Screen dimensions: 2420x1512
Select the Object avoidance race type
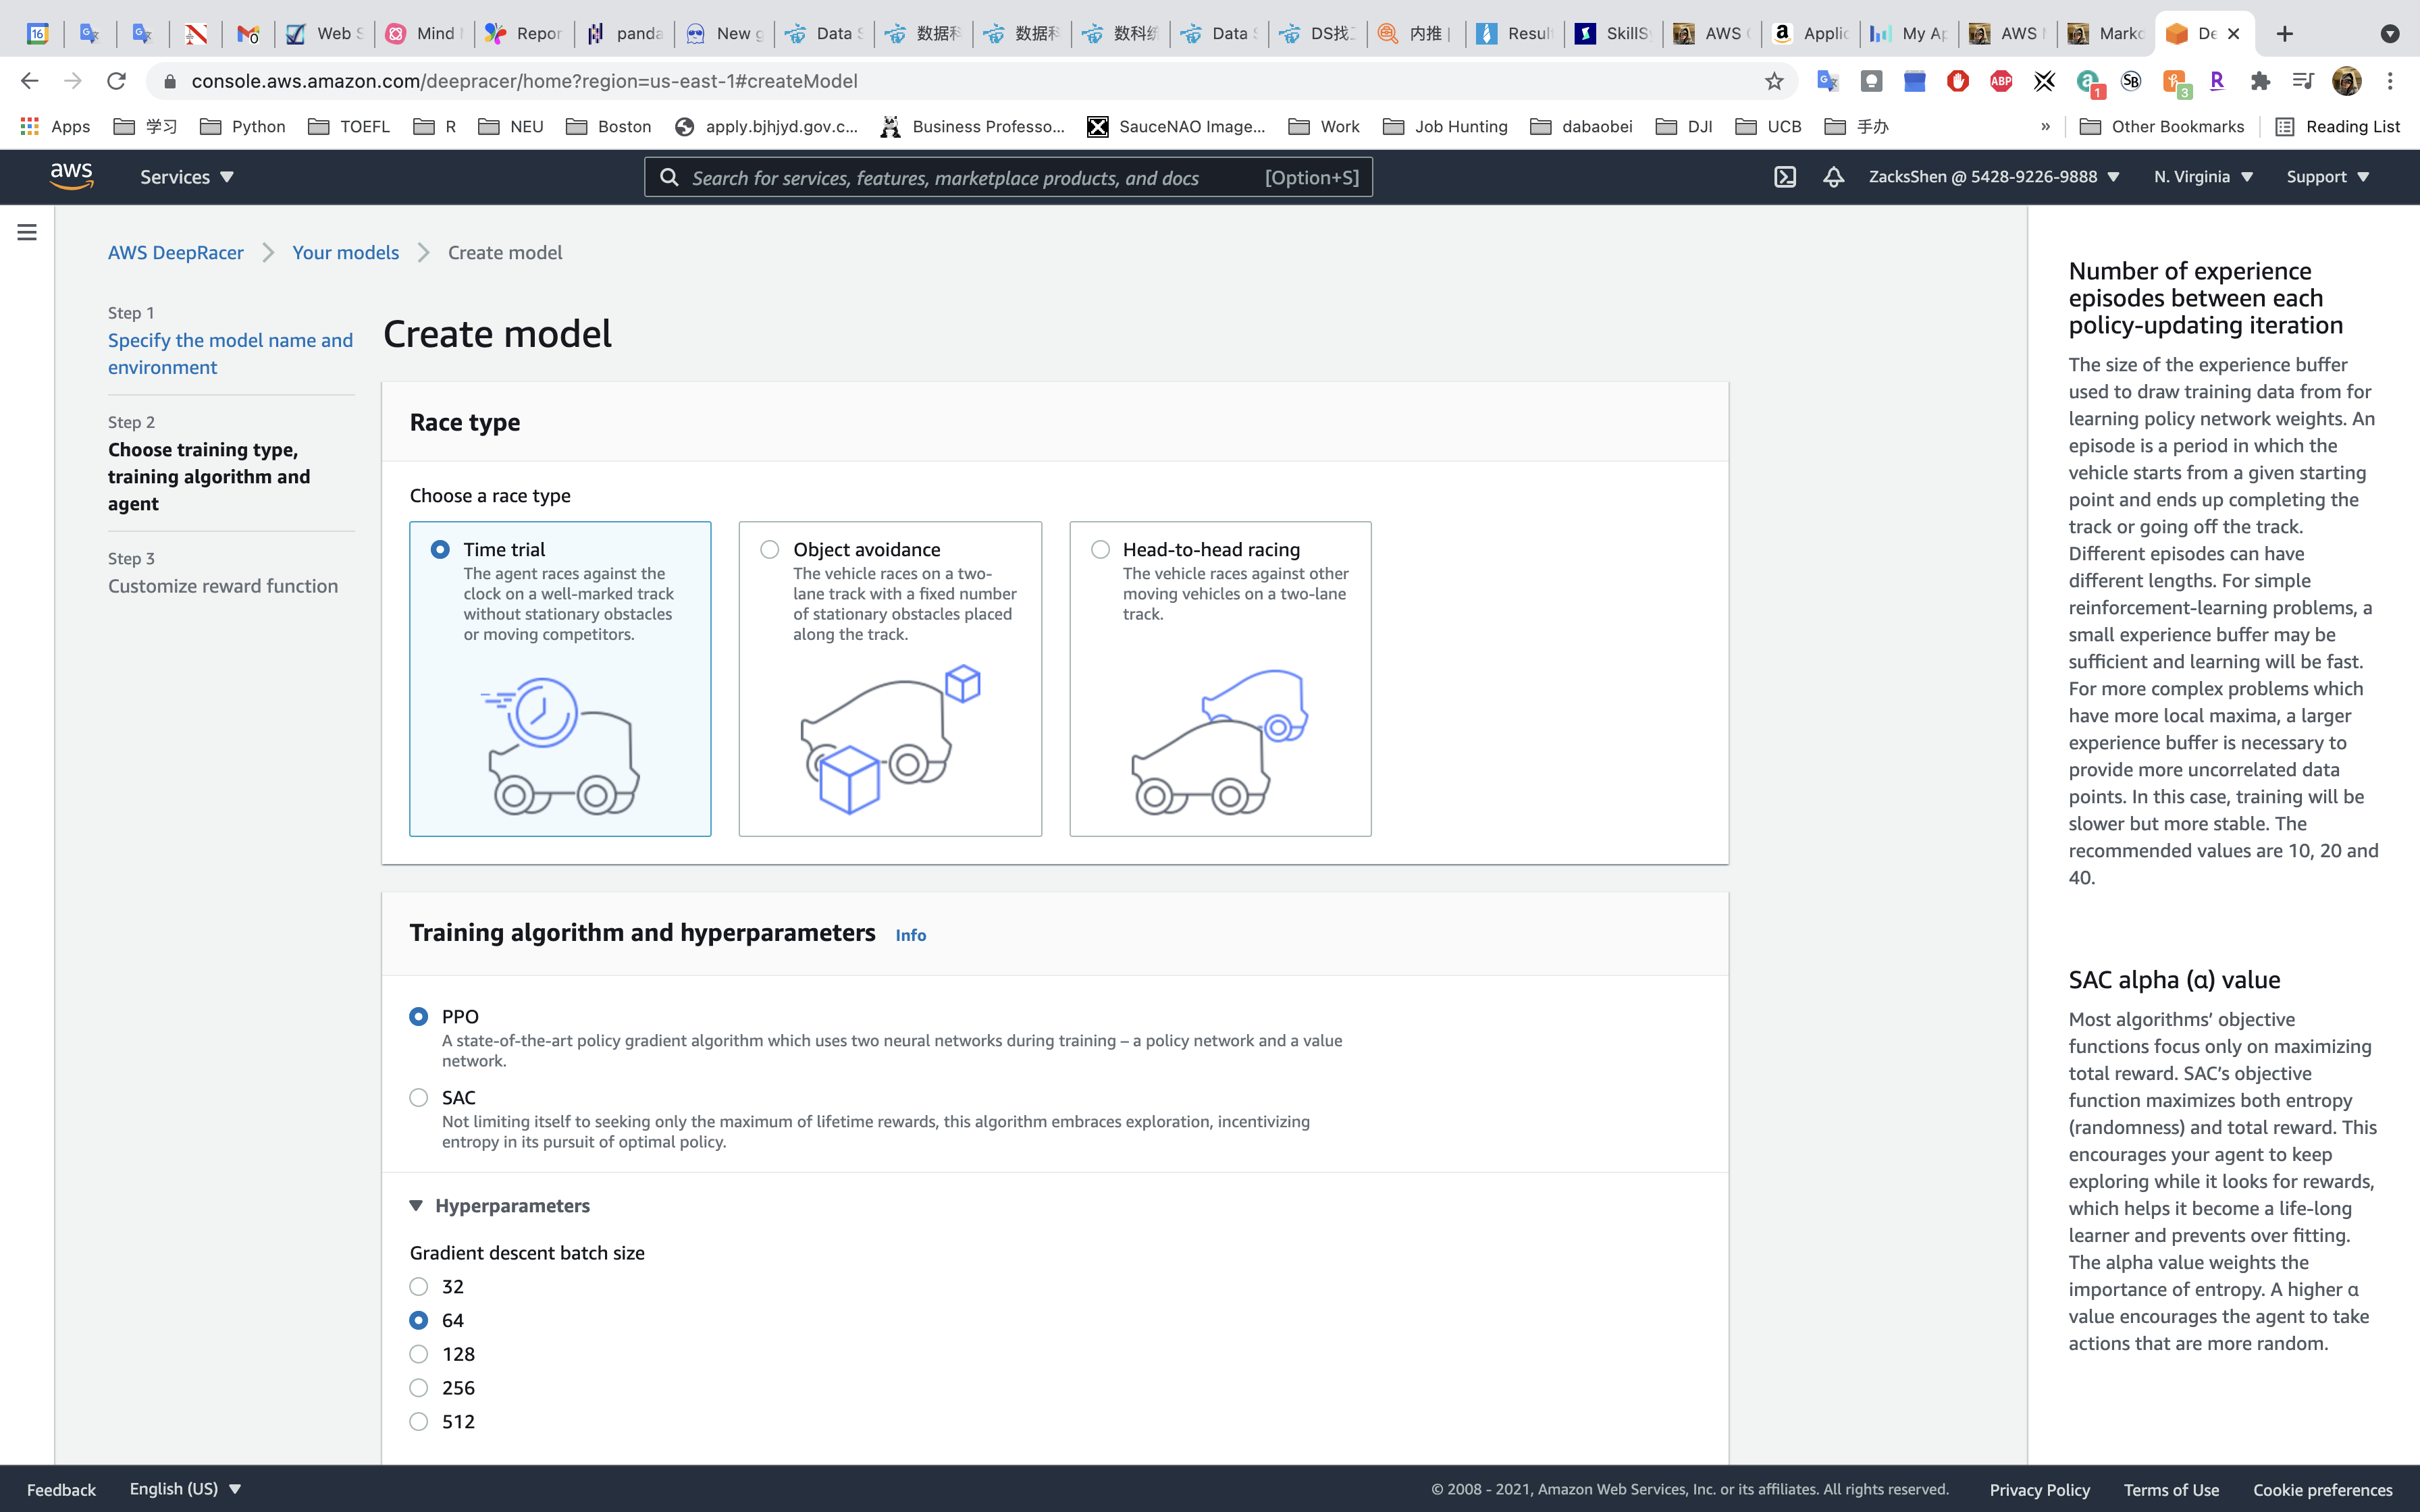769,549
